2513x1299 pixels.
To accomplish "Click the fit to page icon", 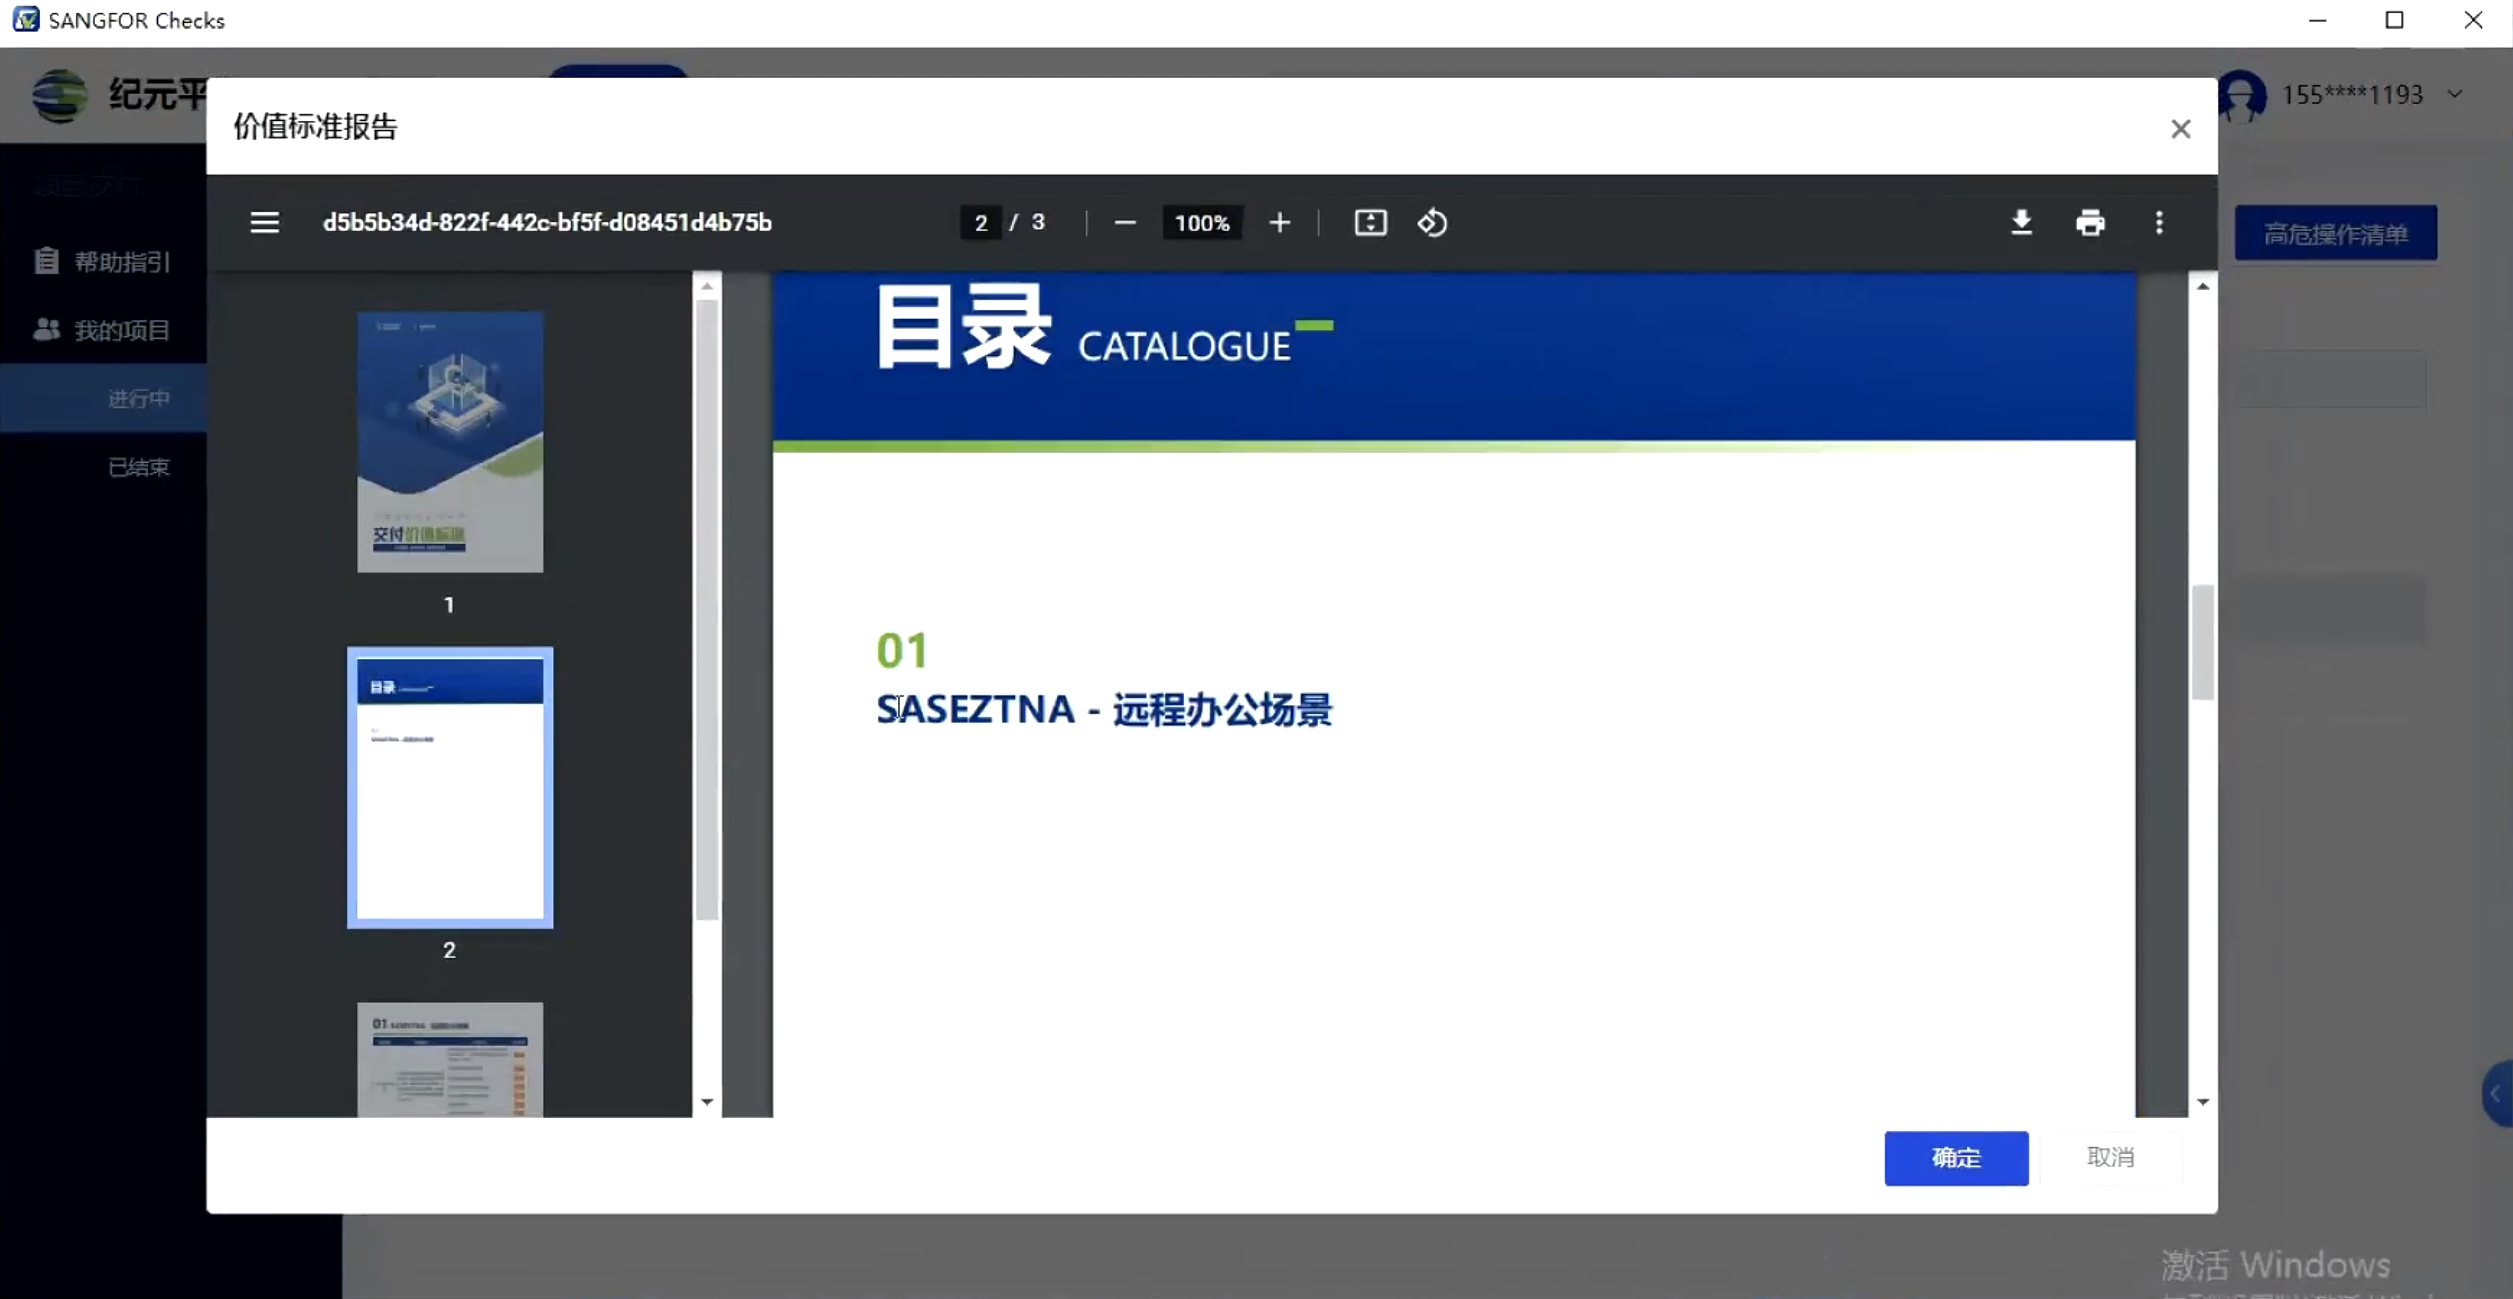I will click(1370, 222).
